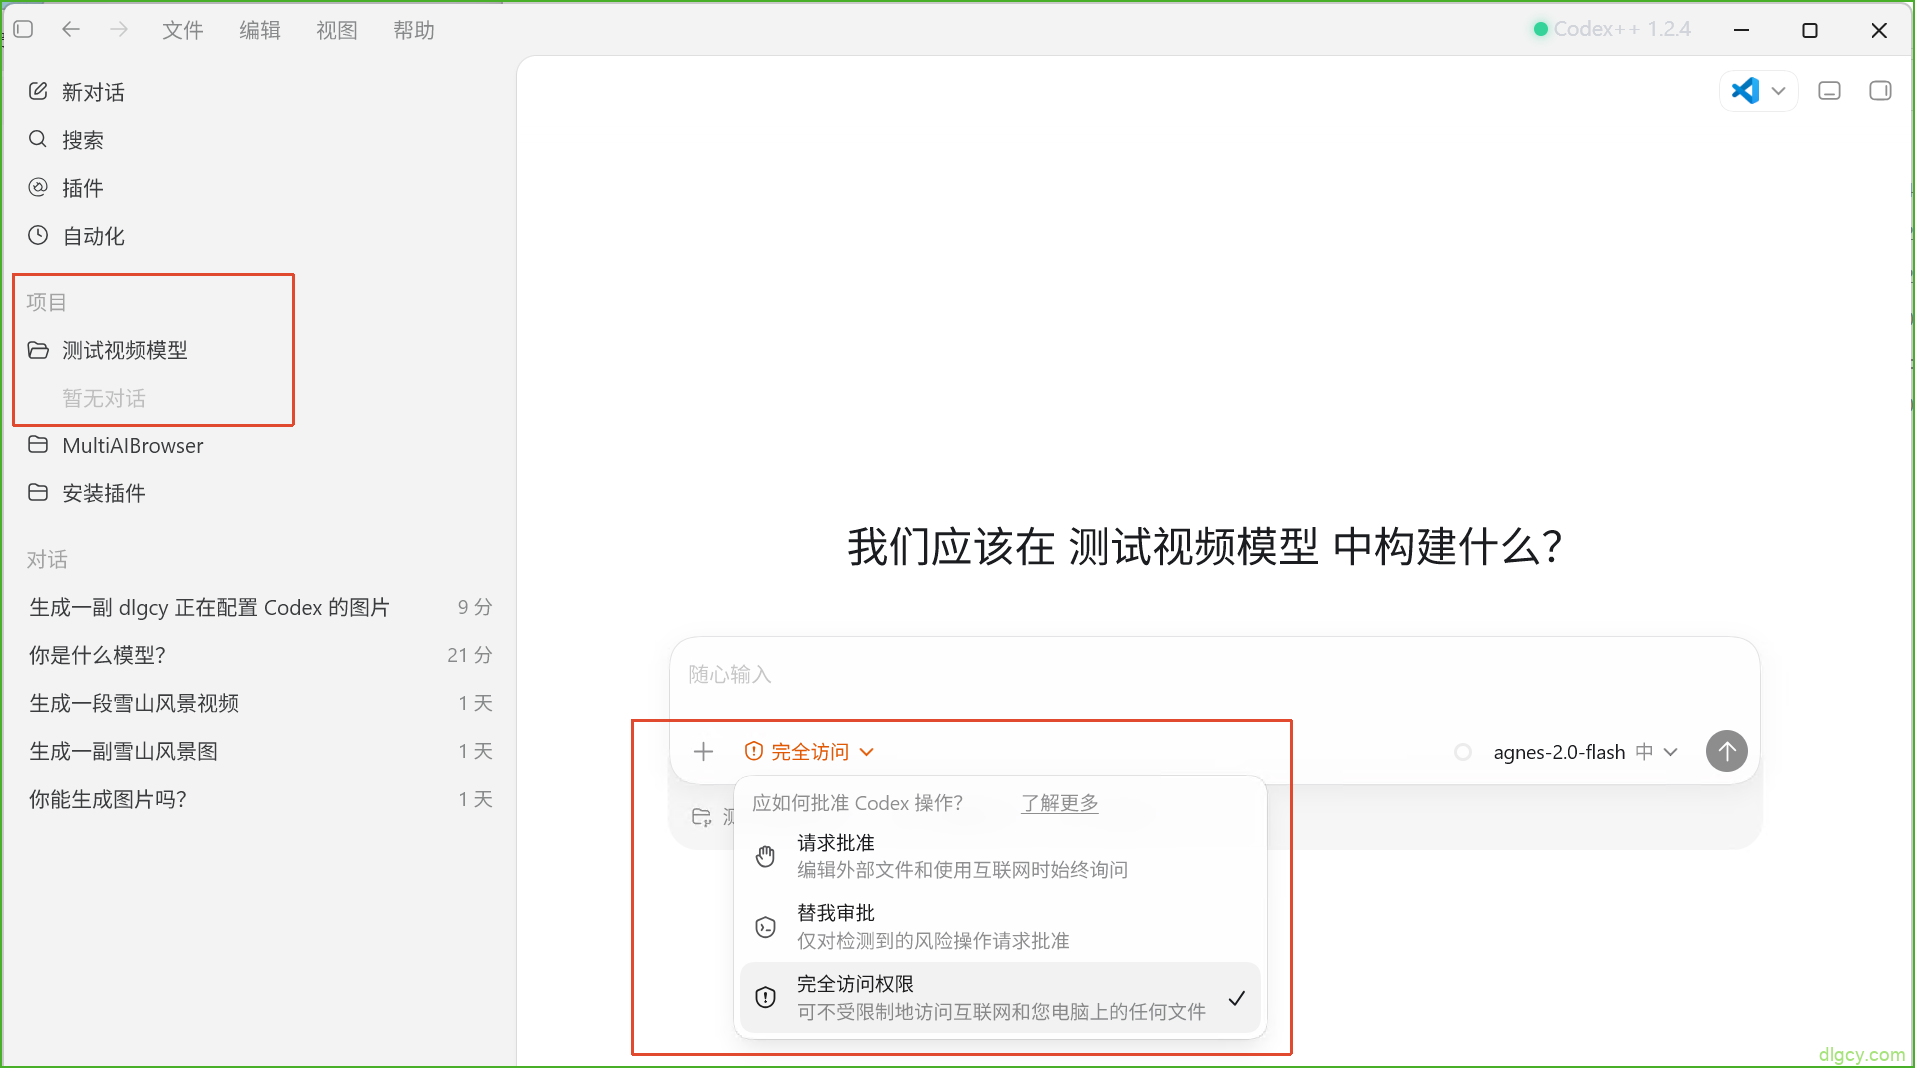Click the hand icon beside 请求批准
1915x1068 pixels.
pyautogui.click(x=766, y=856)
